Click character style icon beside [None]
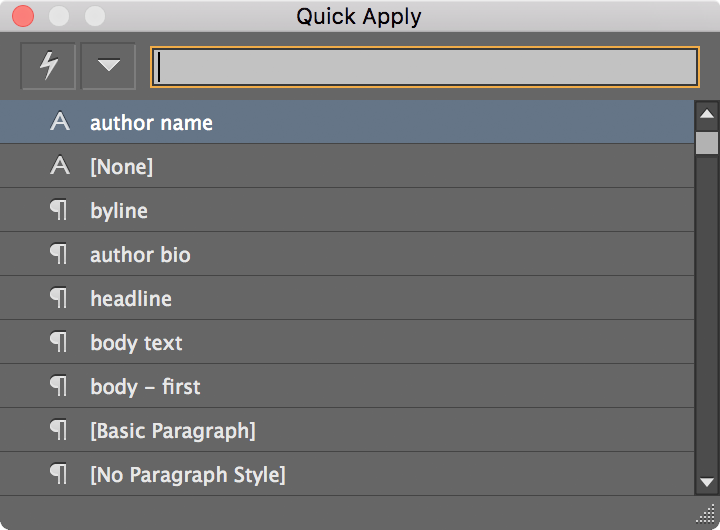This screenshot has width=720, height=530. coord(60,166)
